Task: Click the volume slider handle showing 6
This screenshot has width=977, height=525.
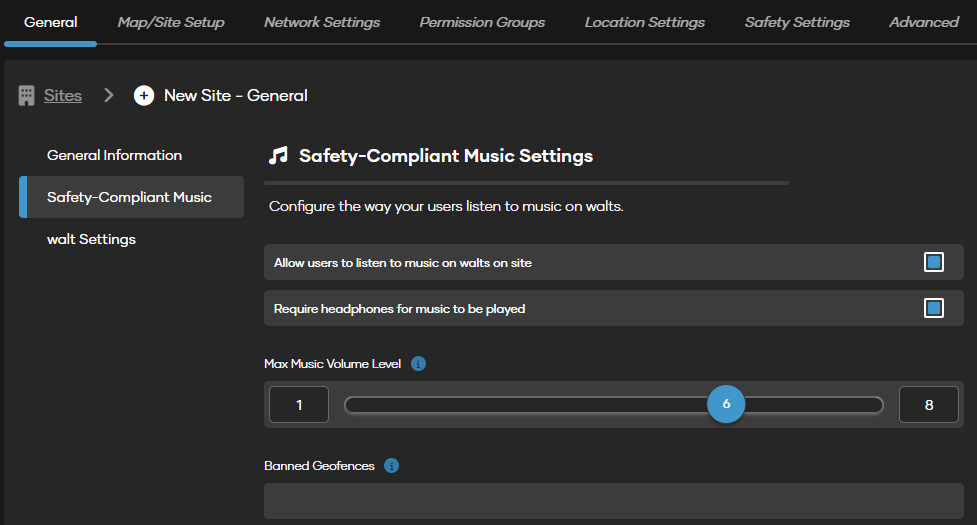Action: (726, 404)
